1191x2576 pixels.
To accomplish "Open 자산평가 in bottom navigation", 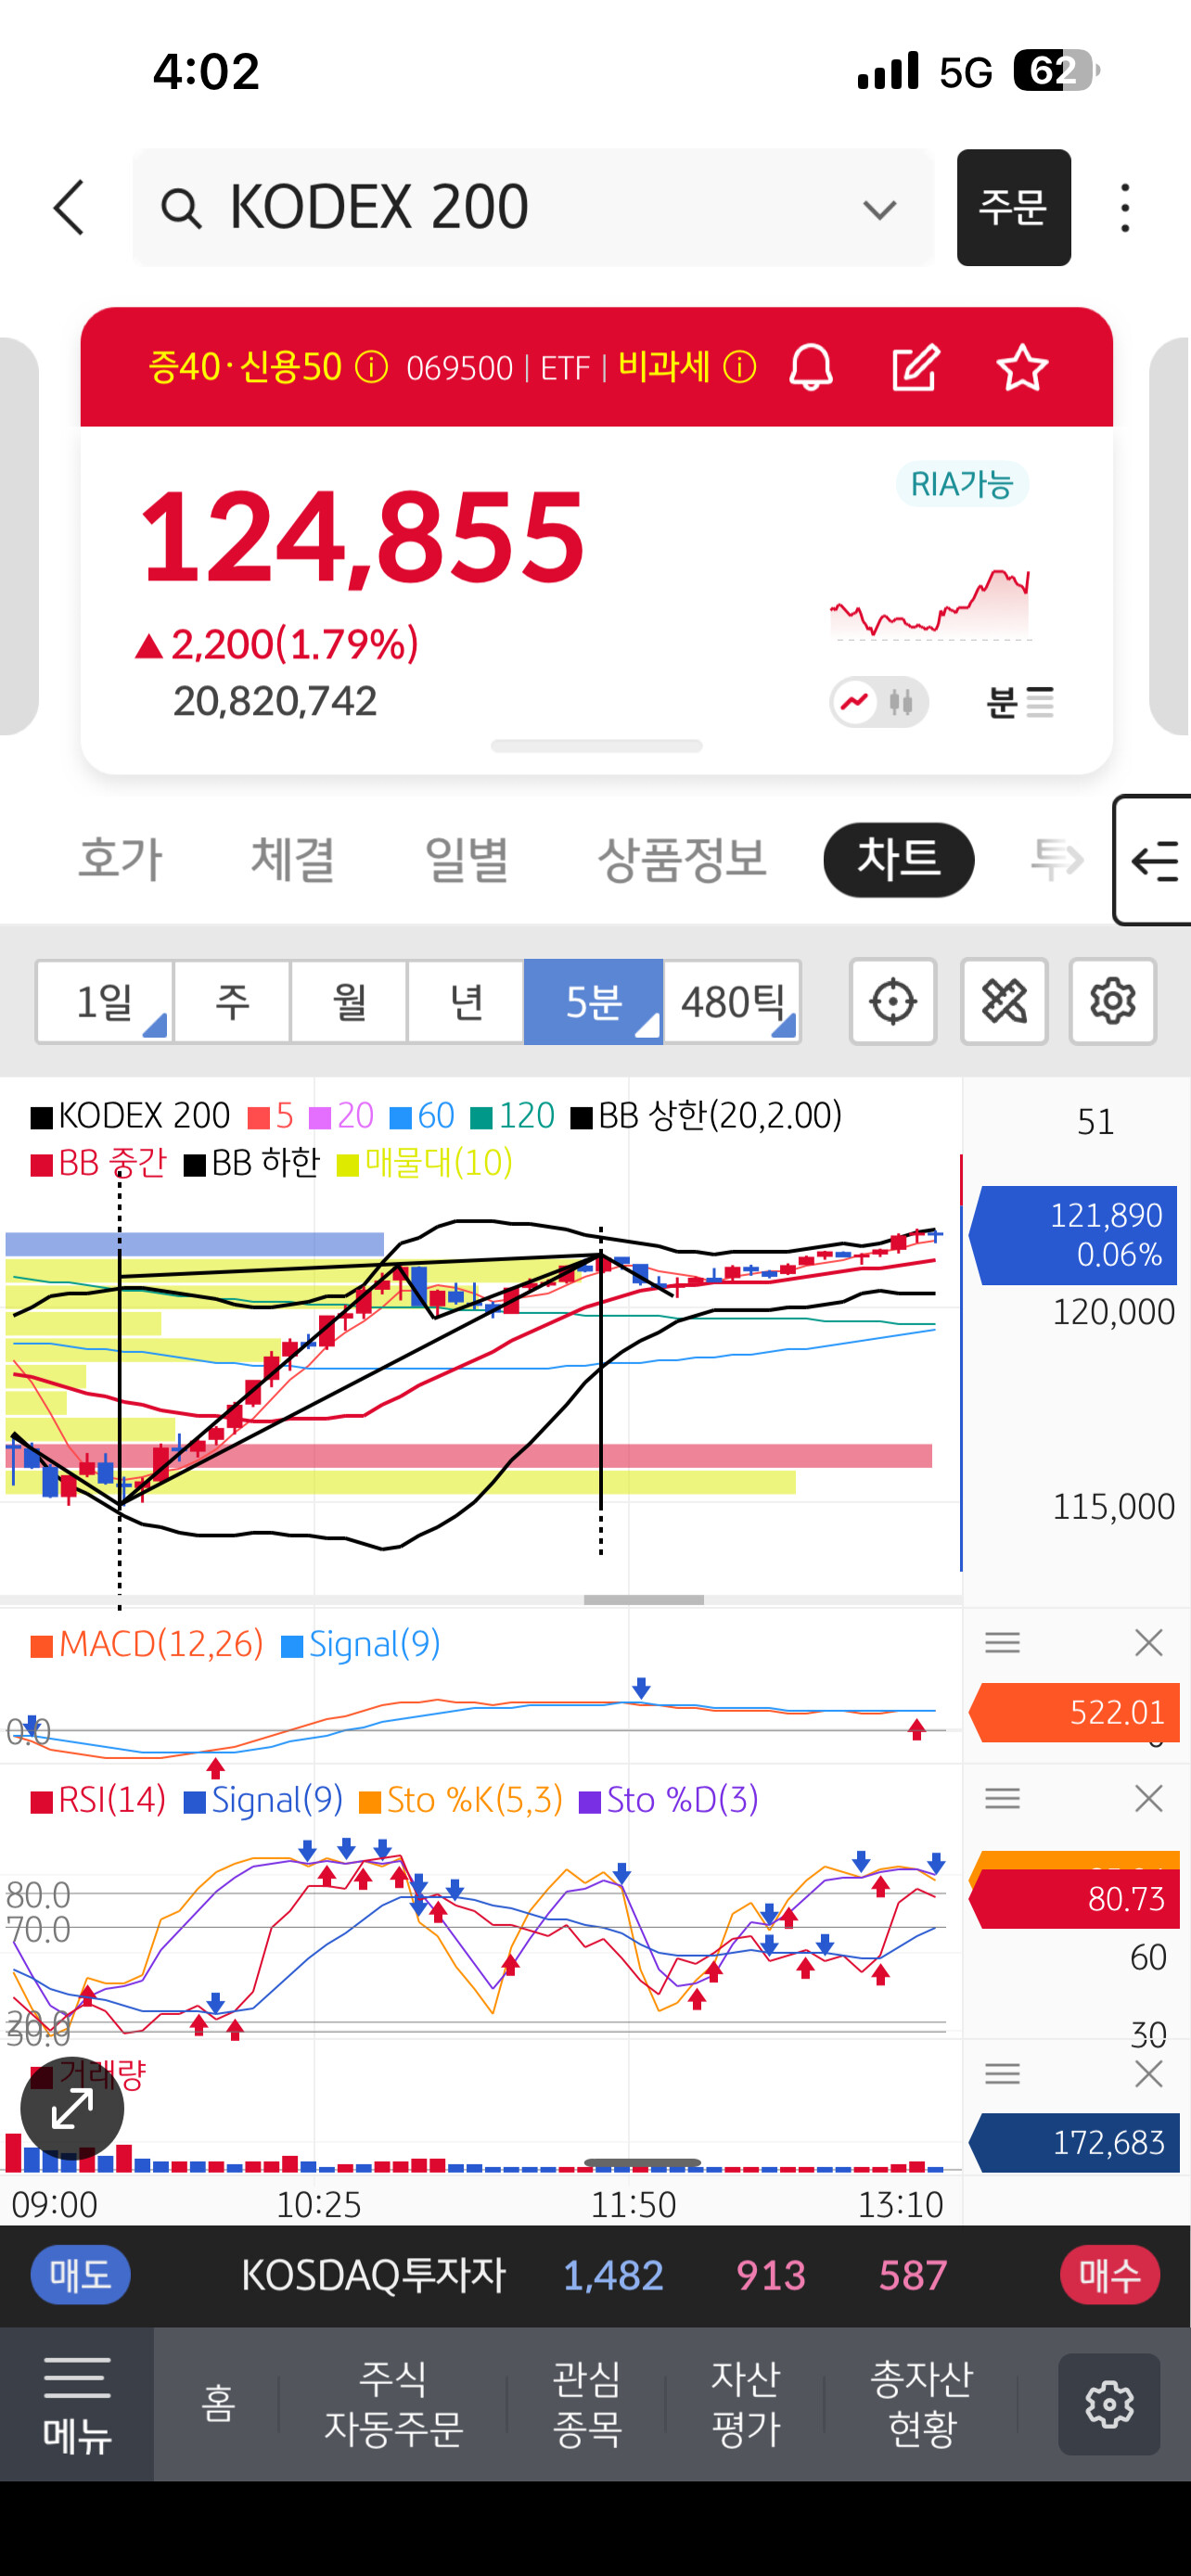I will coord(745,2404).
